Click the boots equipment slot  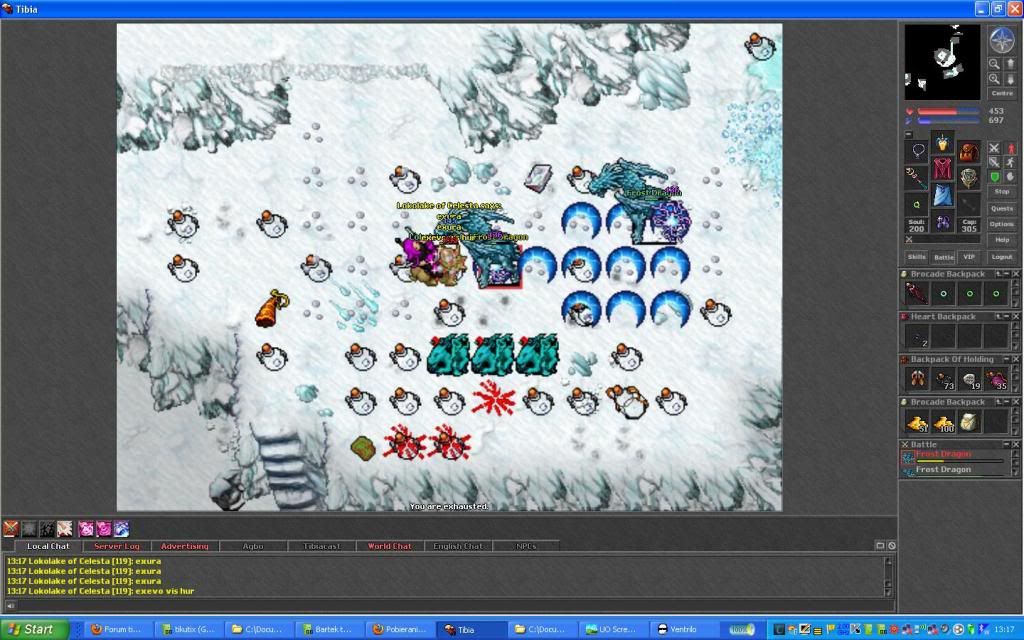(x=942, y=222)
